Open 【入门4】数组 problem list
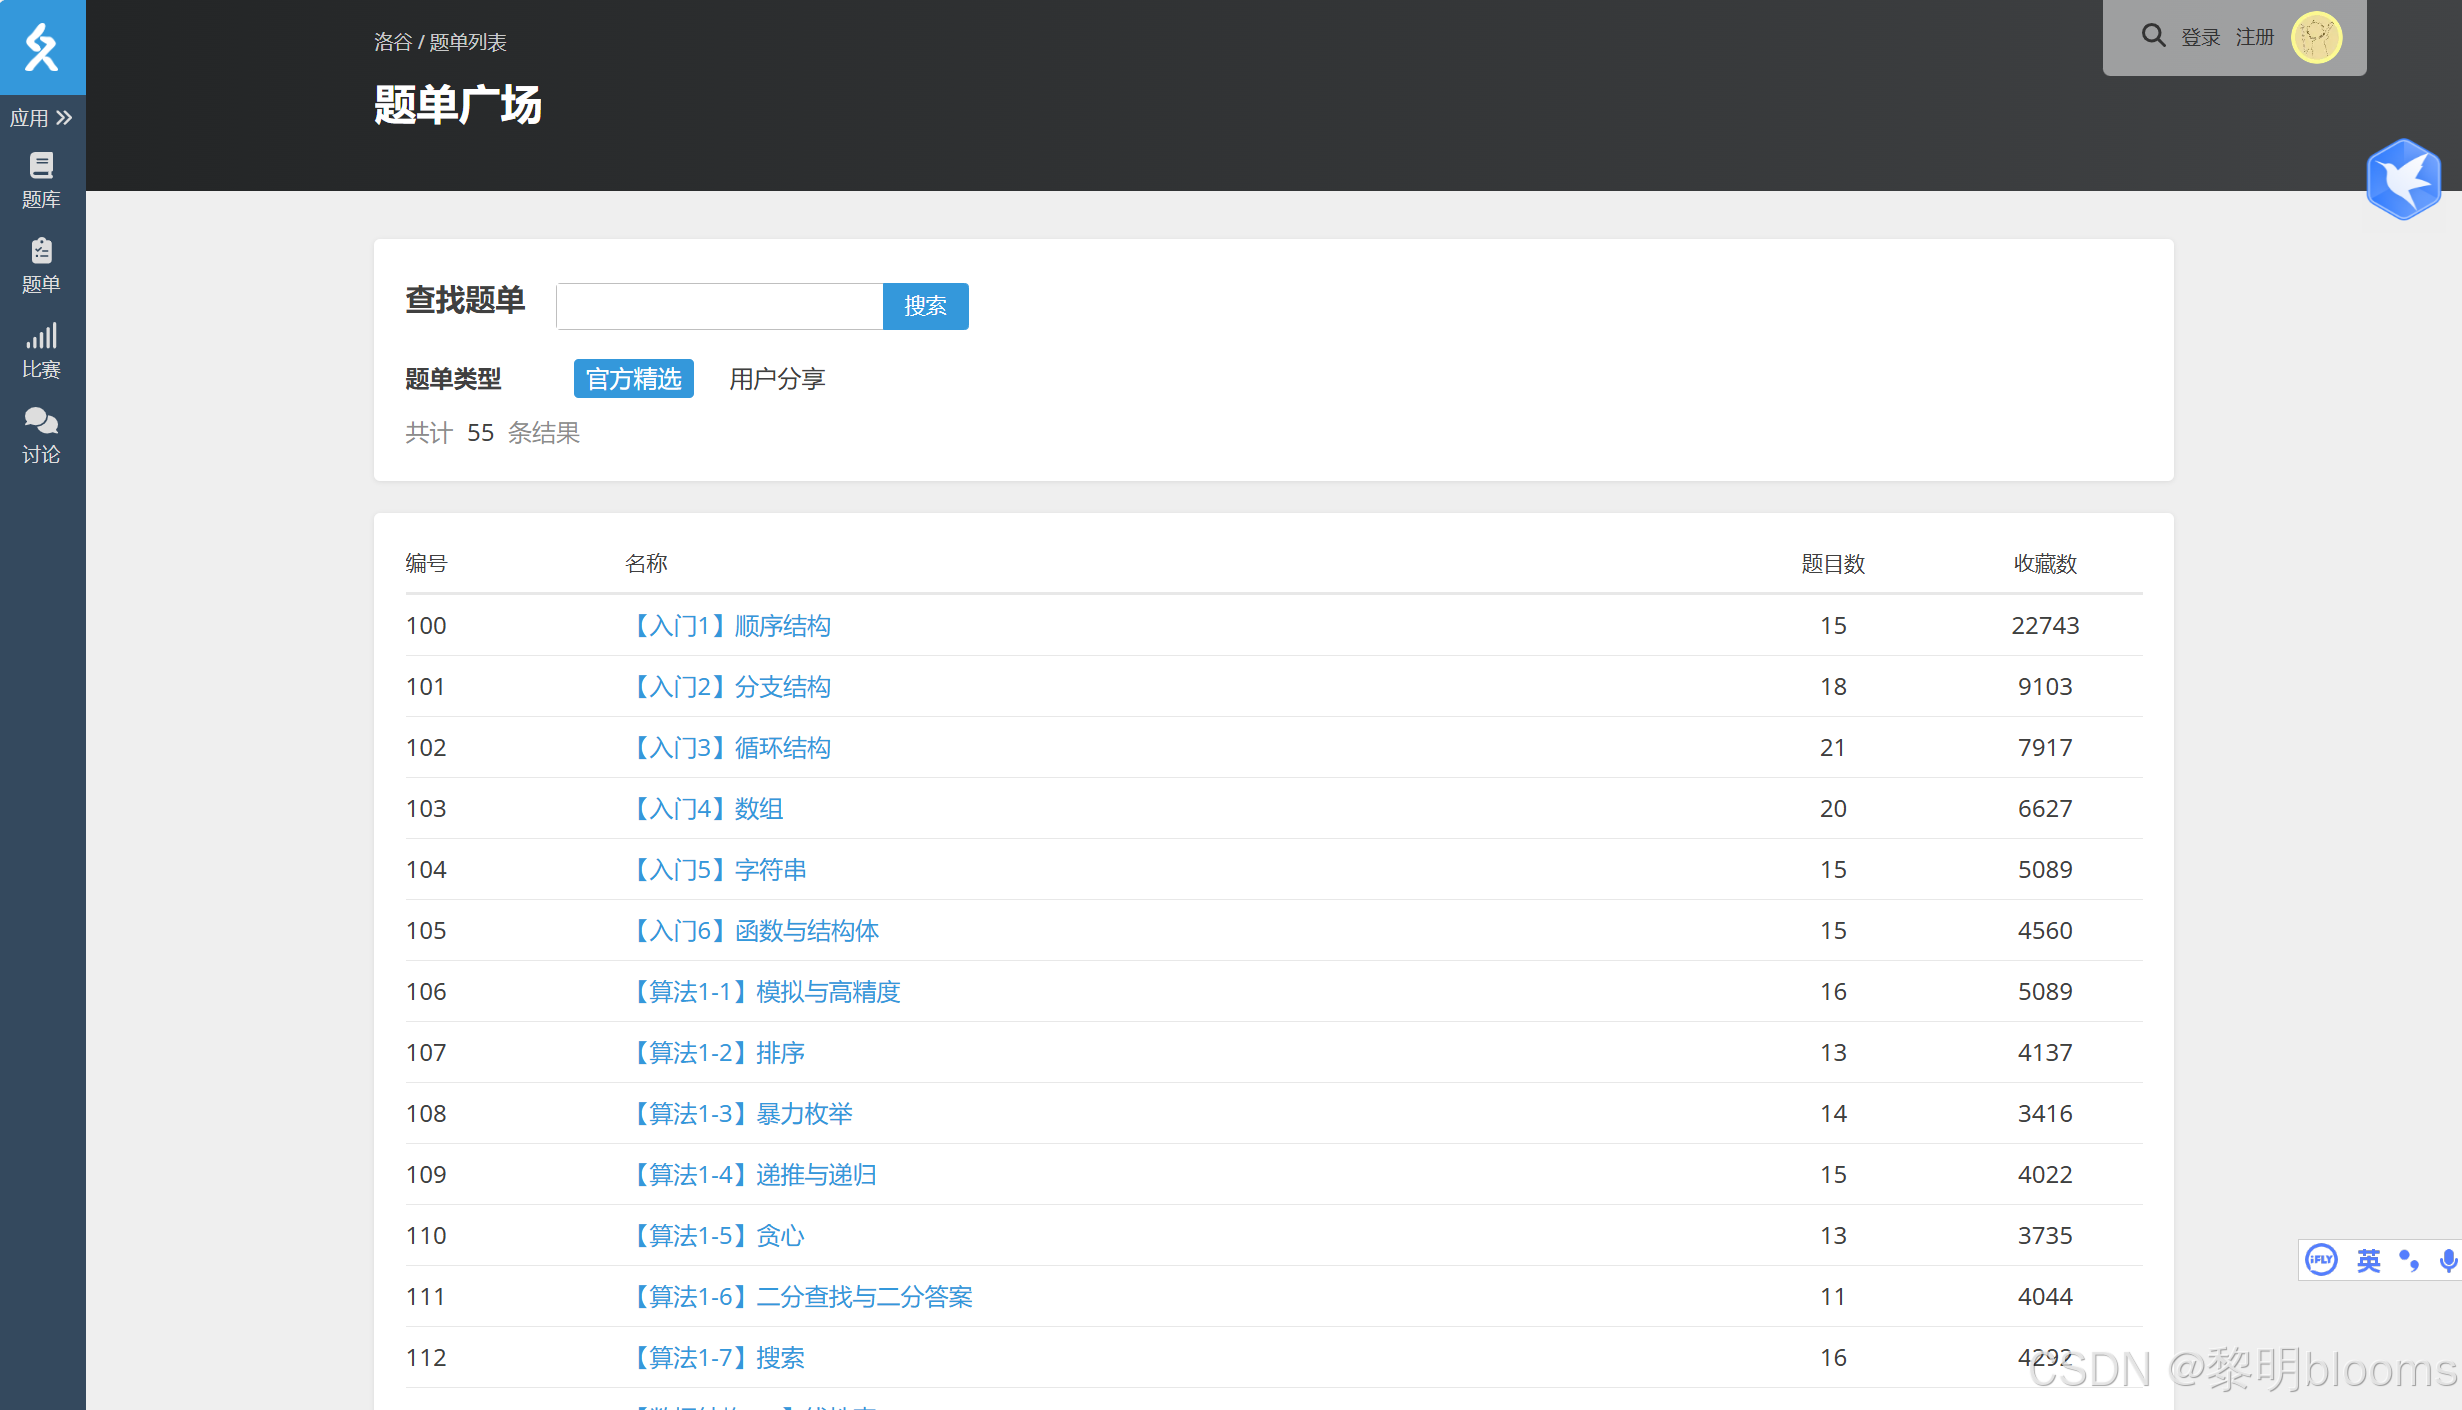The image size is (2462, 1410). click(706, 809)
